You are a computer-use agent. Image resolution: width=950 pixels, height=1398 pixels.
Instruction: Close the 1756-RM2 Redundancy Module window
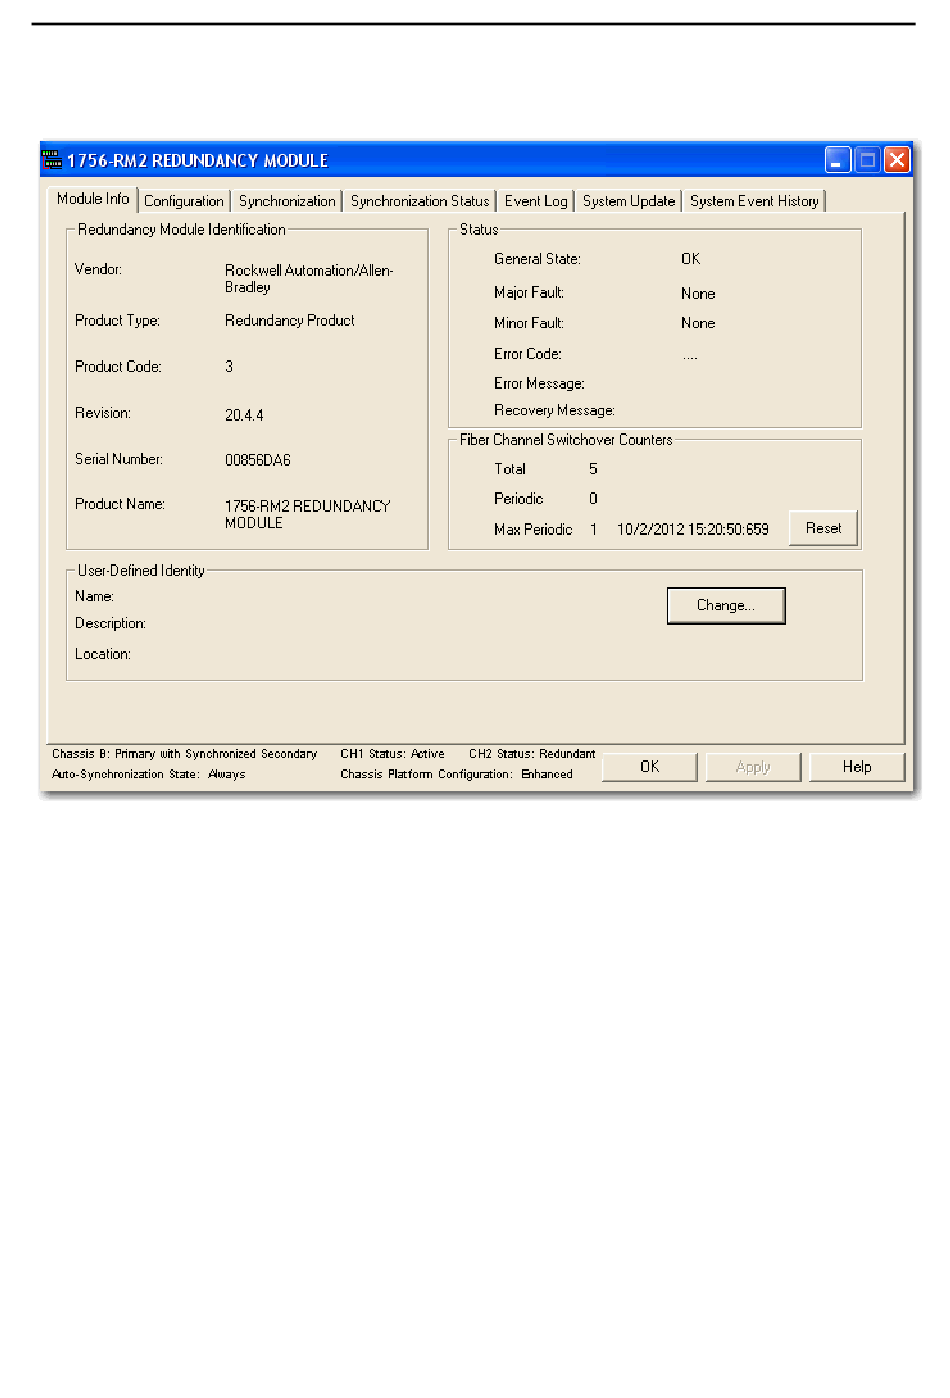click(x=898, y=160)
